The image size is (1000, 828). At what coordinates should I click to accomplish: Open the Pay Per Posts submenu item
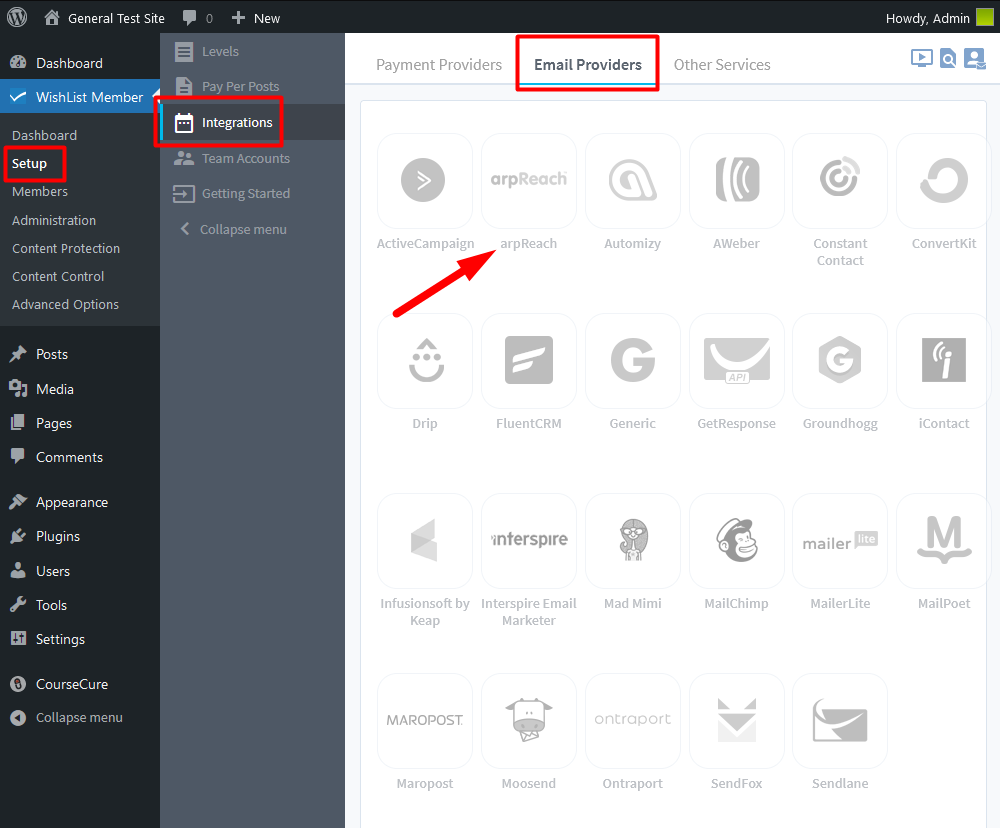[x=253, y=86]
